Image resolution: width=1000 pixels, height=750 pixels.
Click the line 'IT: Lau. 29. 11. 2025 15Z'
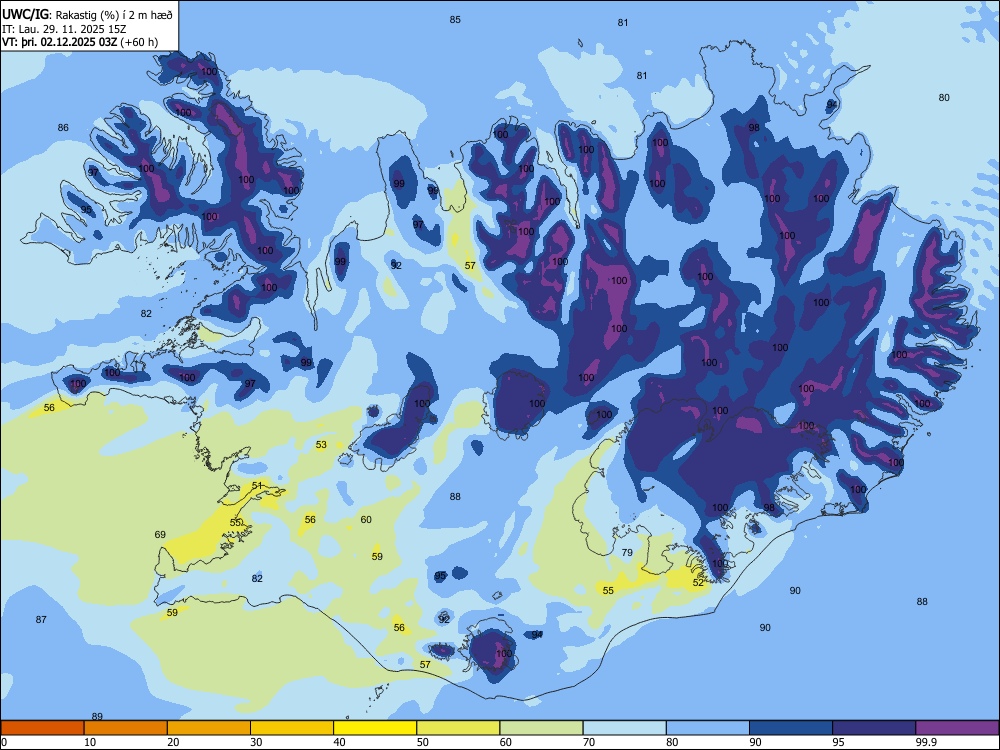66,29
